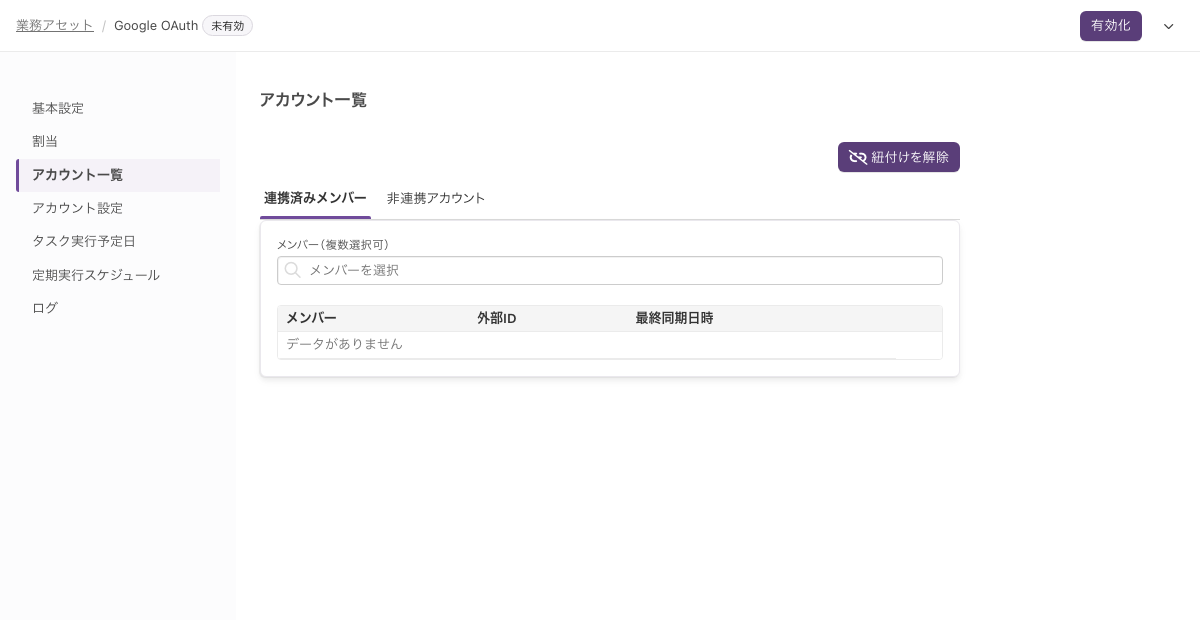Viewport: 1200px width, 620px height.
Task: Switch to the 非連携アカウント tab
Action: (x=436, y=198)
